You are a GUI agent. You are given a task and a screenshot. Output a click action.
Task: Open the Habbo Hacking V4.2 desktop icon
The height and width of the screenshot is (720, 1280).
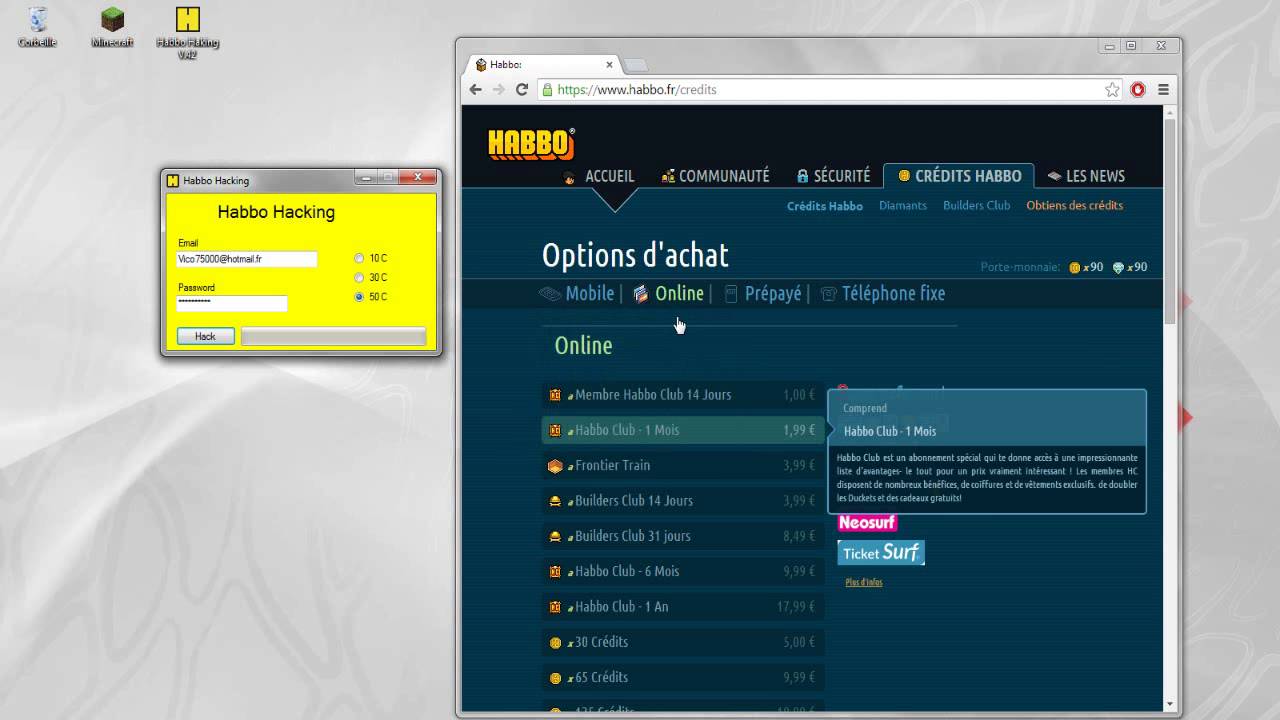click(187, 32)
